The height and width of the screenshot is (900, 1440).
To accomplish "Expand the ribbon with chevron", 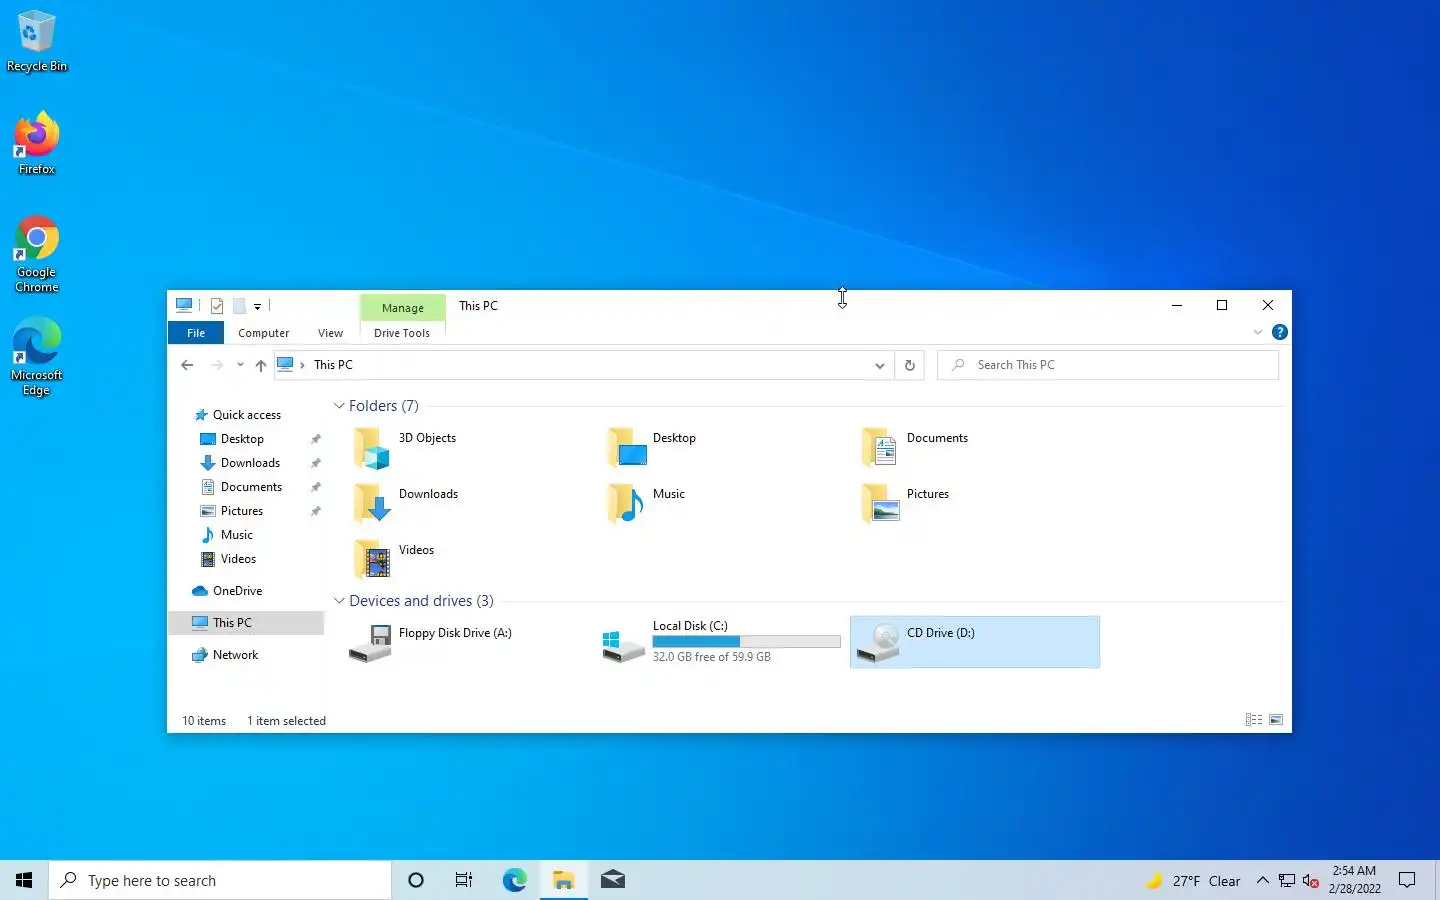I will pyautogui.click(x=1258, y=332).
